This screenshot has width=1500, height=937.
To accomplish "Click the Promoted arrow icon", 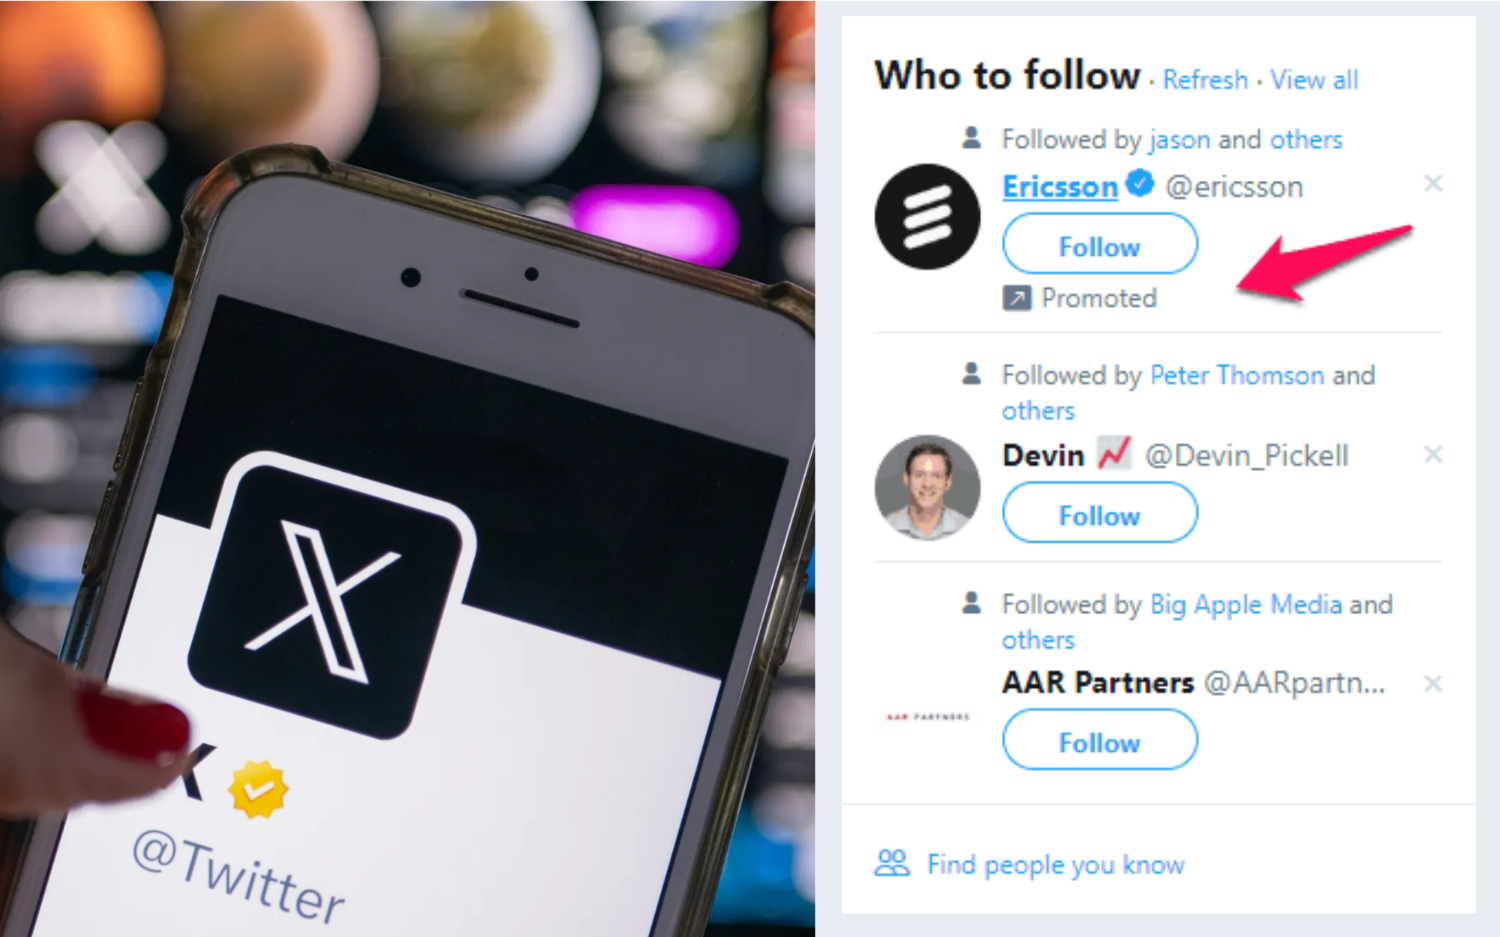I will [x=1017, y=298].
